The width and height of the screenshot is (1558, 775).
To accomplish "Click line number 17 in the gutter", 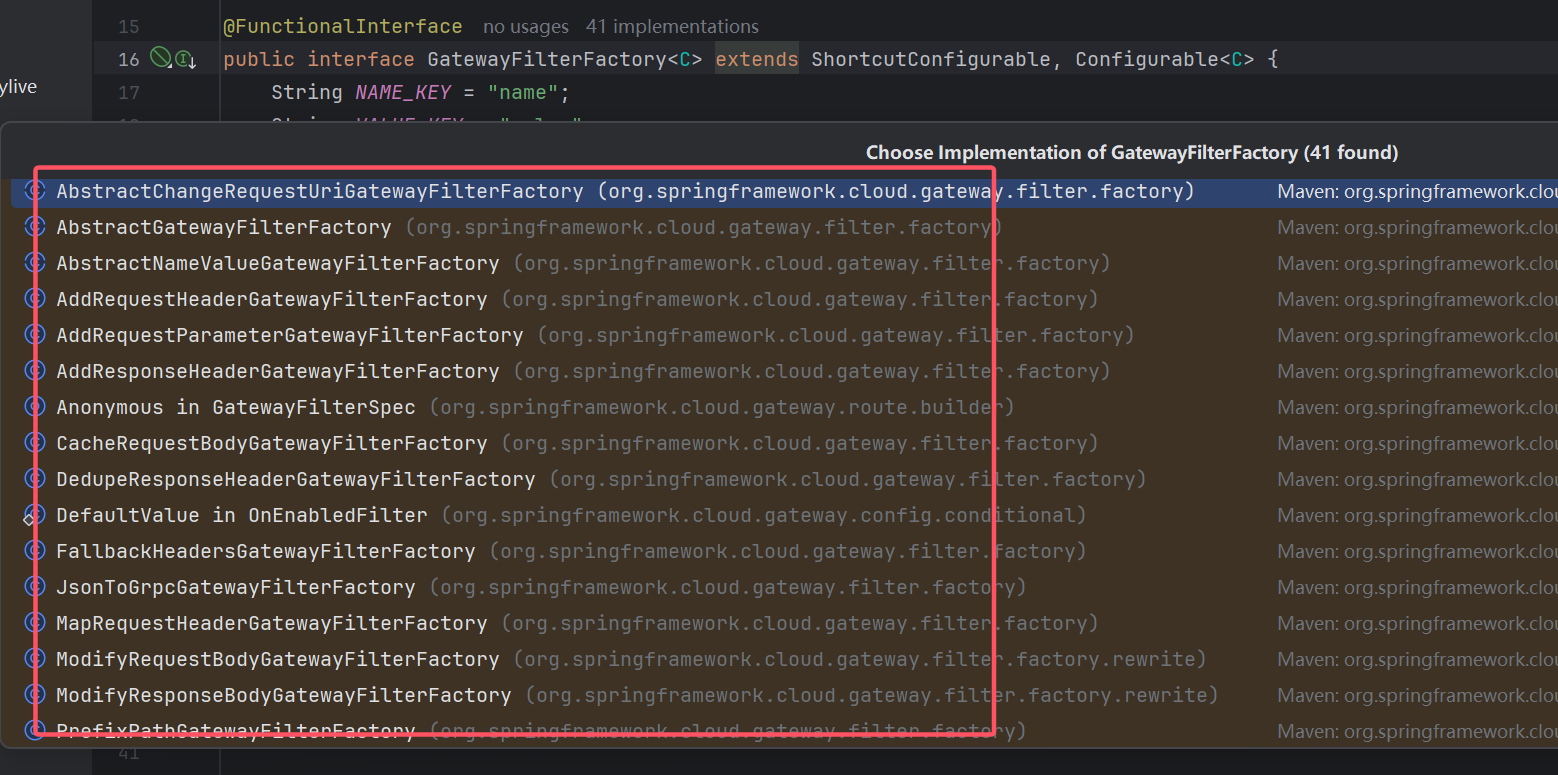I will pyautogui.click(x=129, y=93).
